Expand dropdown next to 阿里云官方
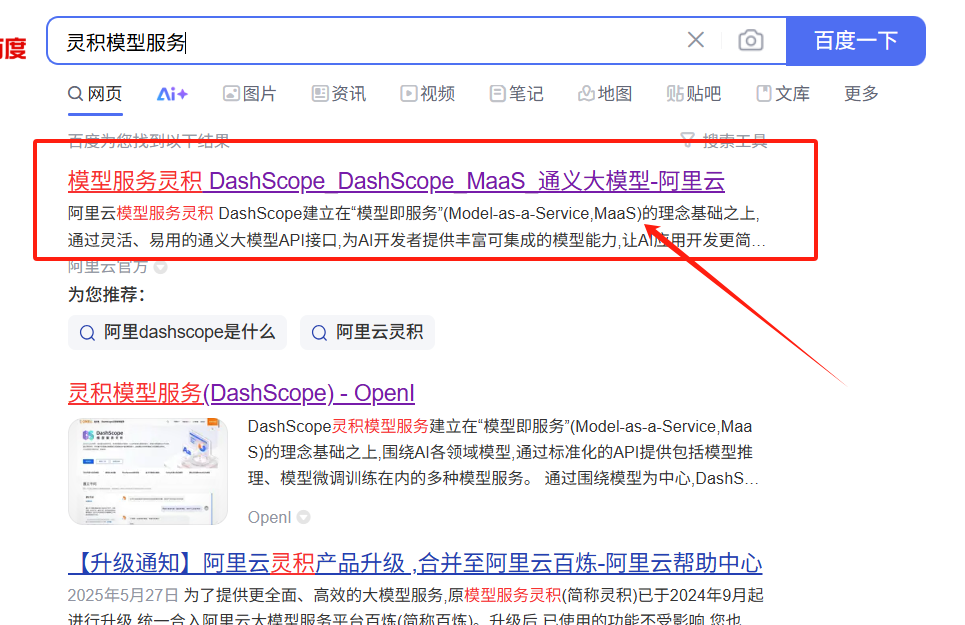 tap(161, 268)
